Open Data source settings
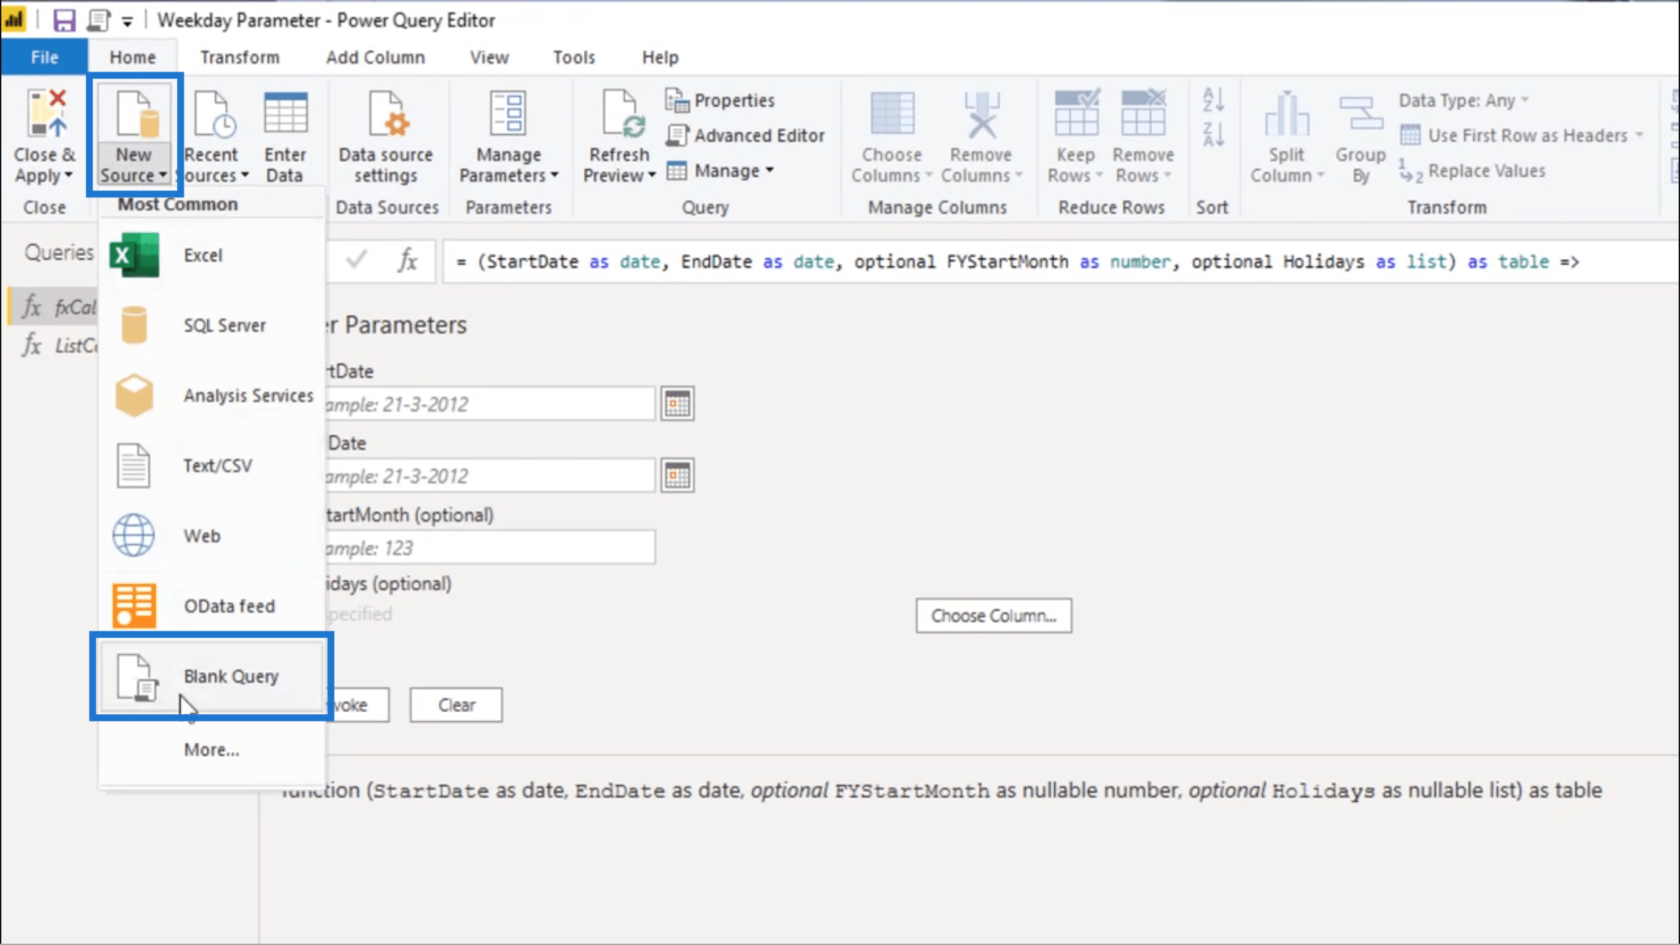The width and height of the screenshot is (1680, 945). [x=385, y=136]
